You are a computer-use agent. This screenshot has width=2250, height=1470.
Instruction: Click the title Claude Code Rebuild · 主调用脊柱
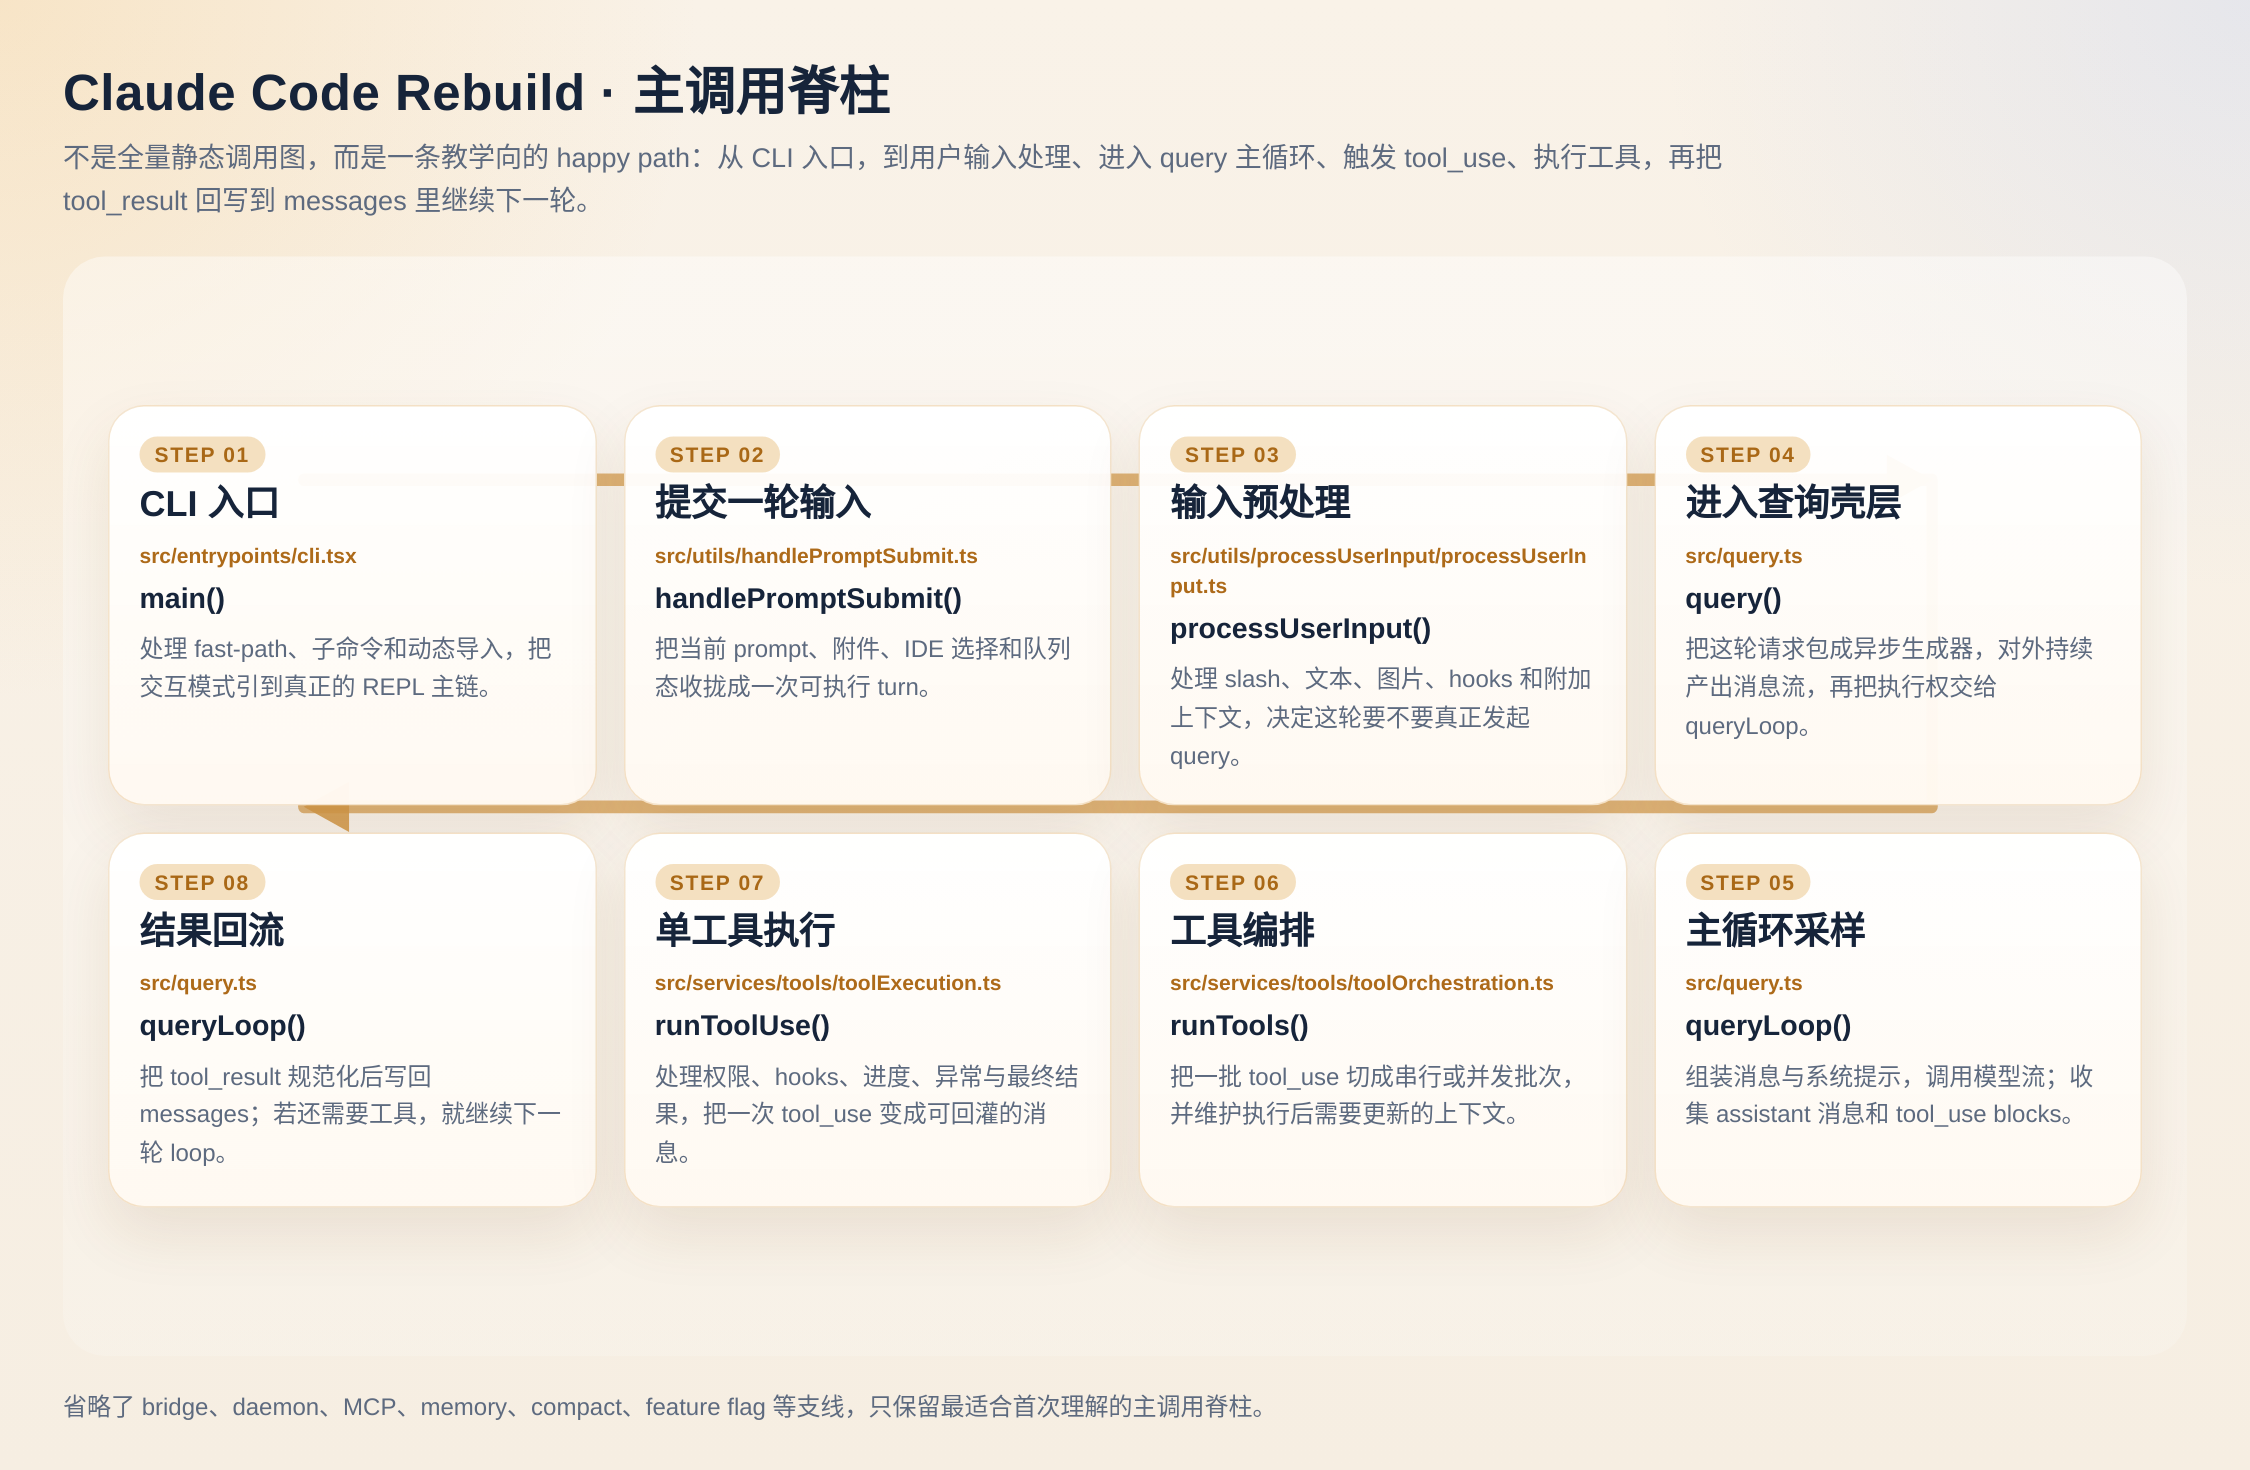(x=476, y=92)
